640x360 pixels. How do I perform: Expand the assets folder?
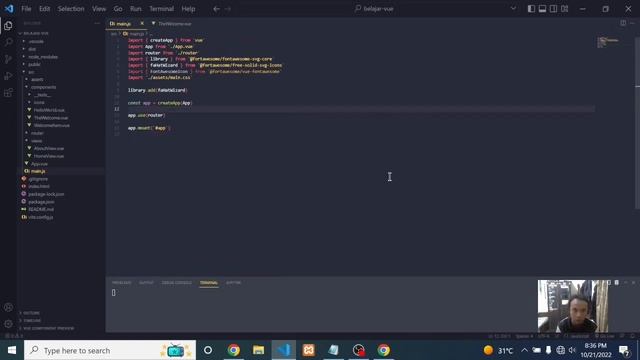(37, 79)
